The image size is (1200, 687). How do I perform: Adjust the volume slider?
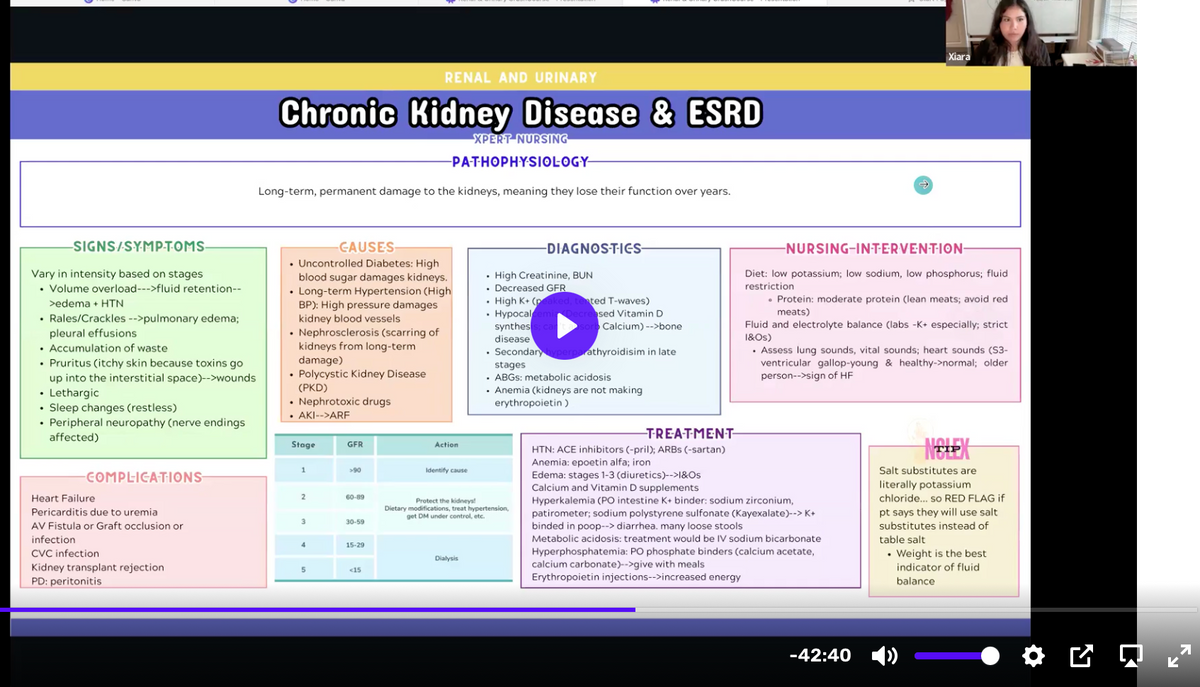(x=957, y=656)
